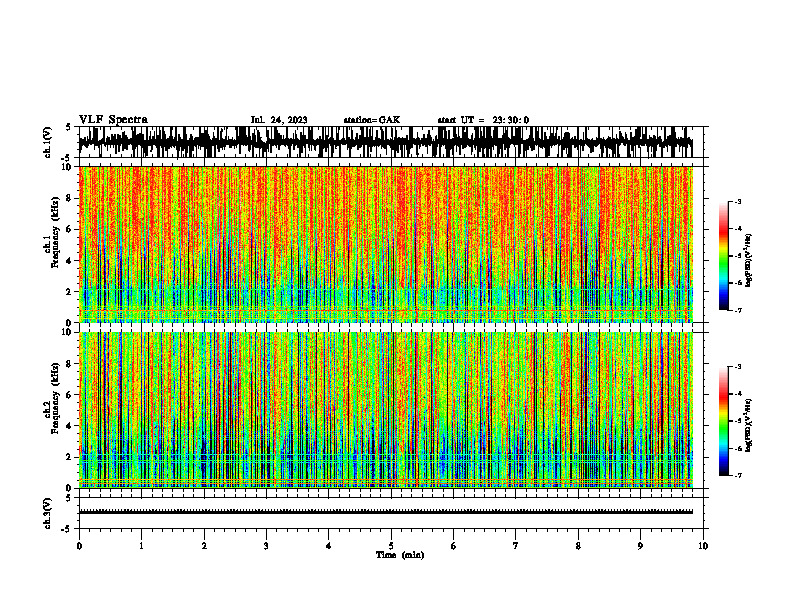Screen dimensions: 792x612
Task: Click the time axis tick label "5"
Action: 391,546
